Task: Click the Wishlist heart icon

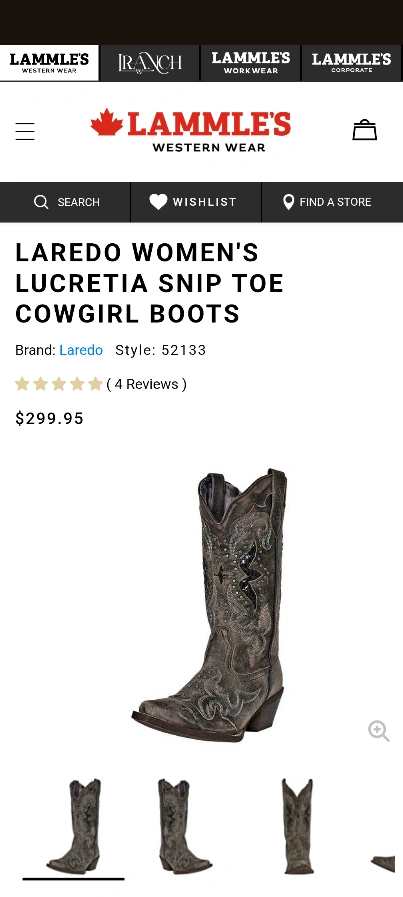Action: (158, 201)
